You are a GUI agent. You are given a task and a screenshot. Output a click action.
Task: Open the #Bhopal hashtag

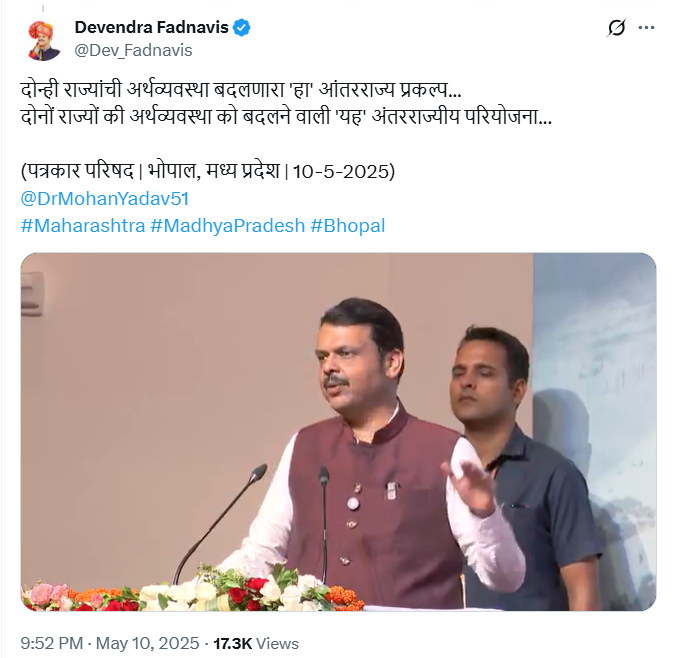click(x=348, y=225)
